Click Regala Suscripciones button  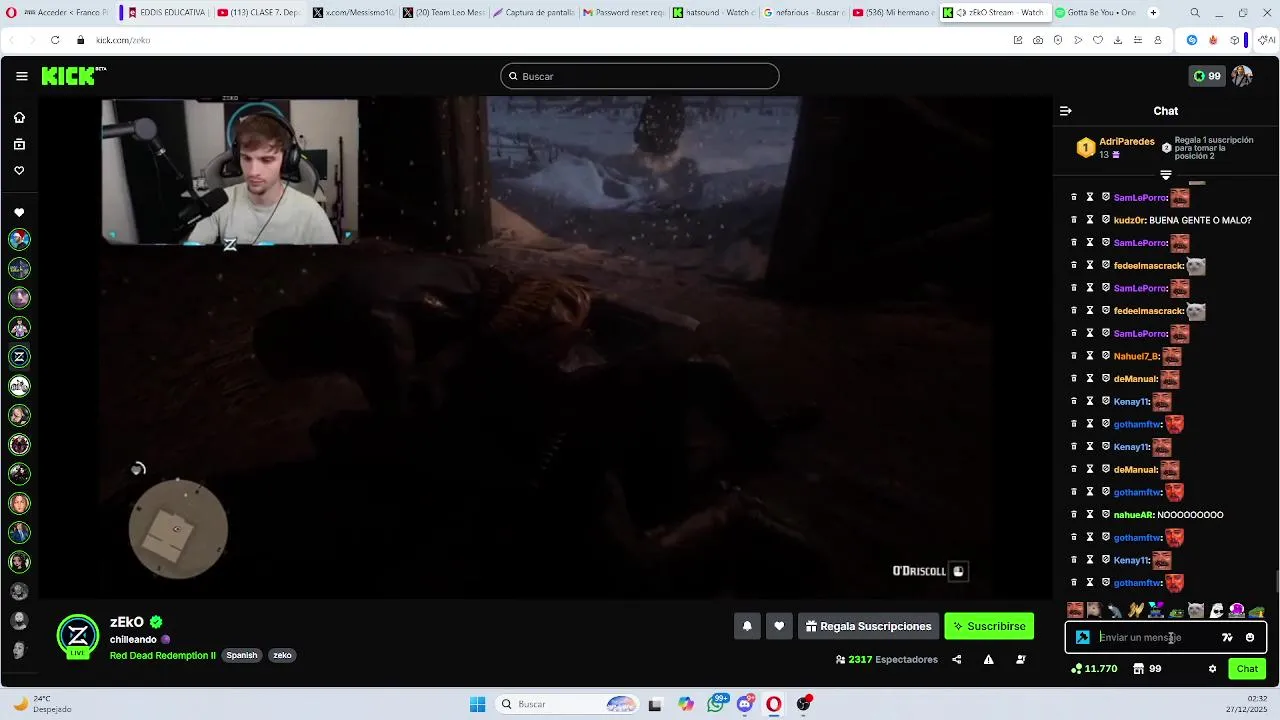868,626
